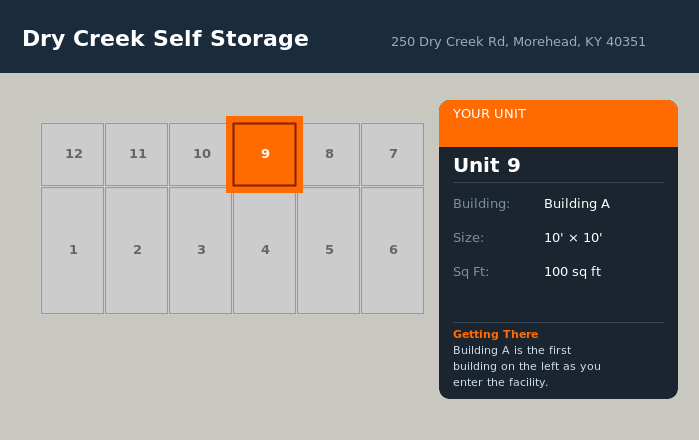Click unit 11 in the top row
The width and height of the screenshot is (699, 440).
coord(137,154)
